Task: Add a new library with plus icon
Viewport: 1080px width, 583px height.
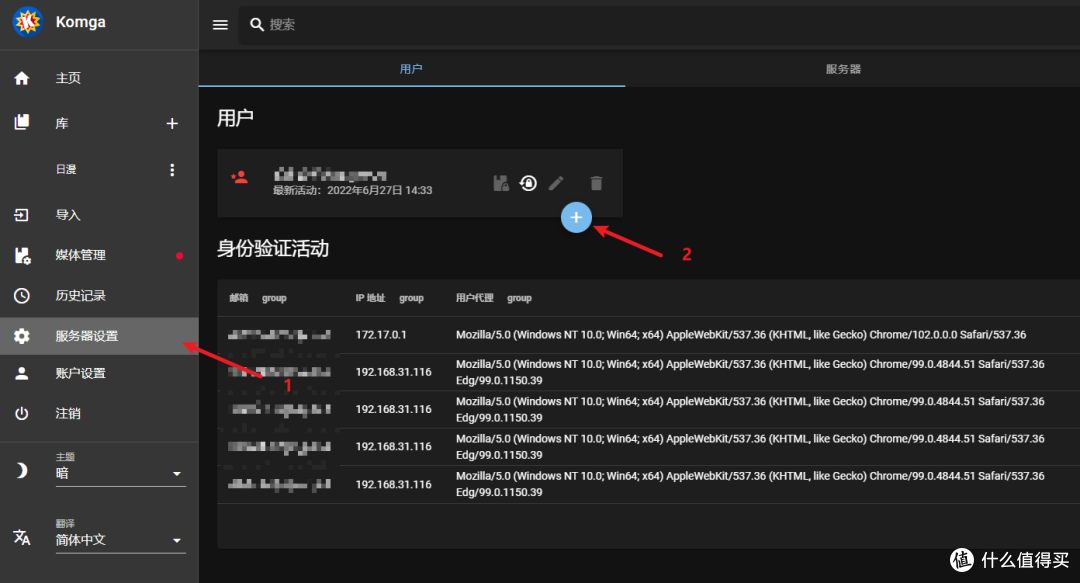Action: tap(172, 124)
